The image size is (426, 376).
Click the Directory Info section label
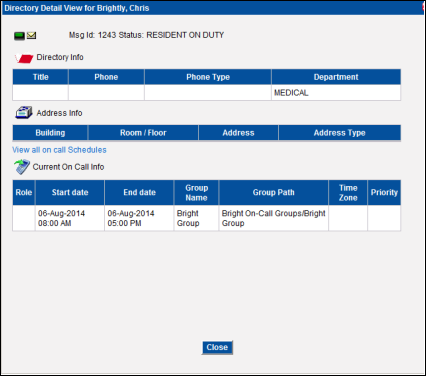coord(60,57)
